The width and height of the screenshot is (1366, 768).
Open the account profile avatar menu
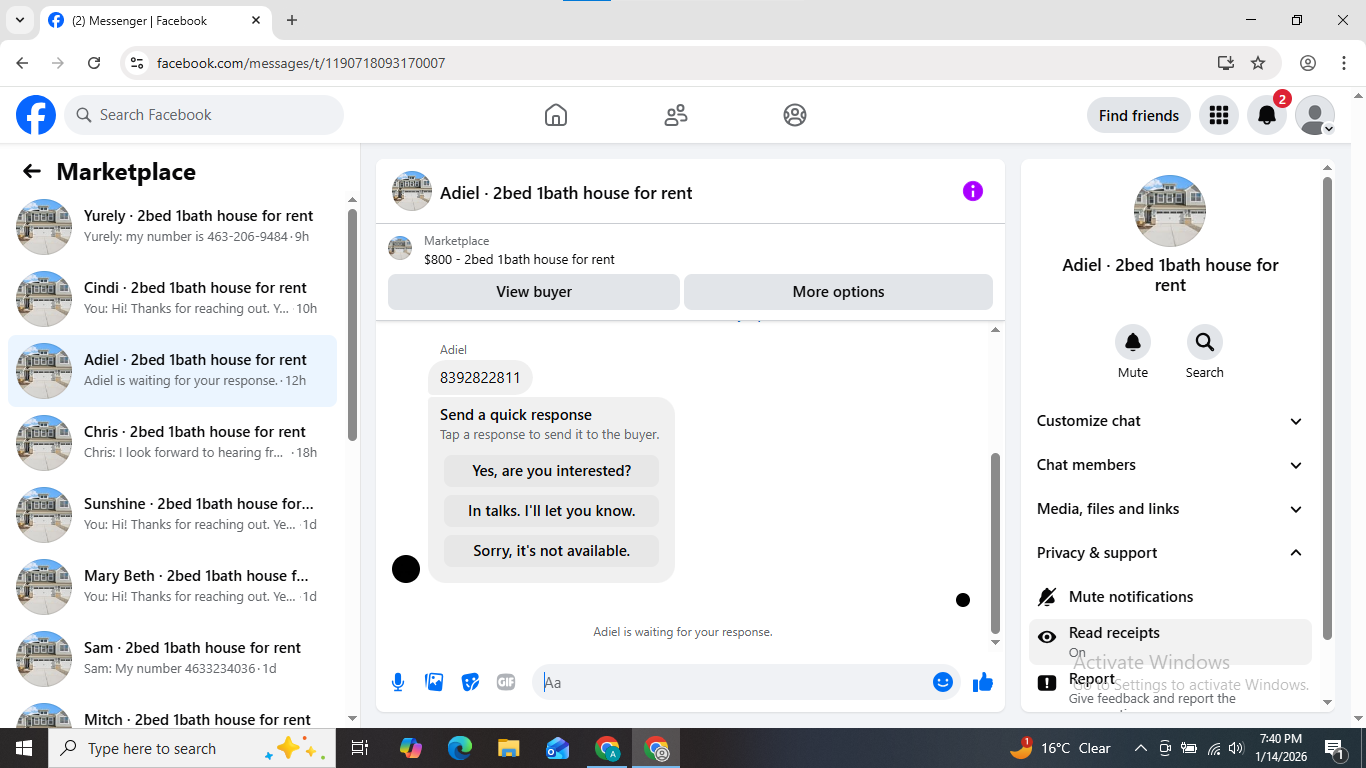(1315, 115)
